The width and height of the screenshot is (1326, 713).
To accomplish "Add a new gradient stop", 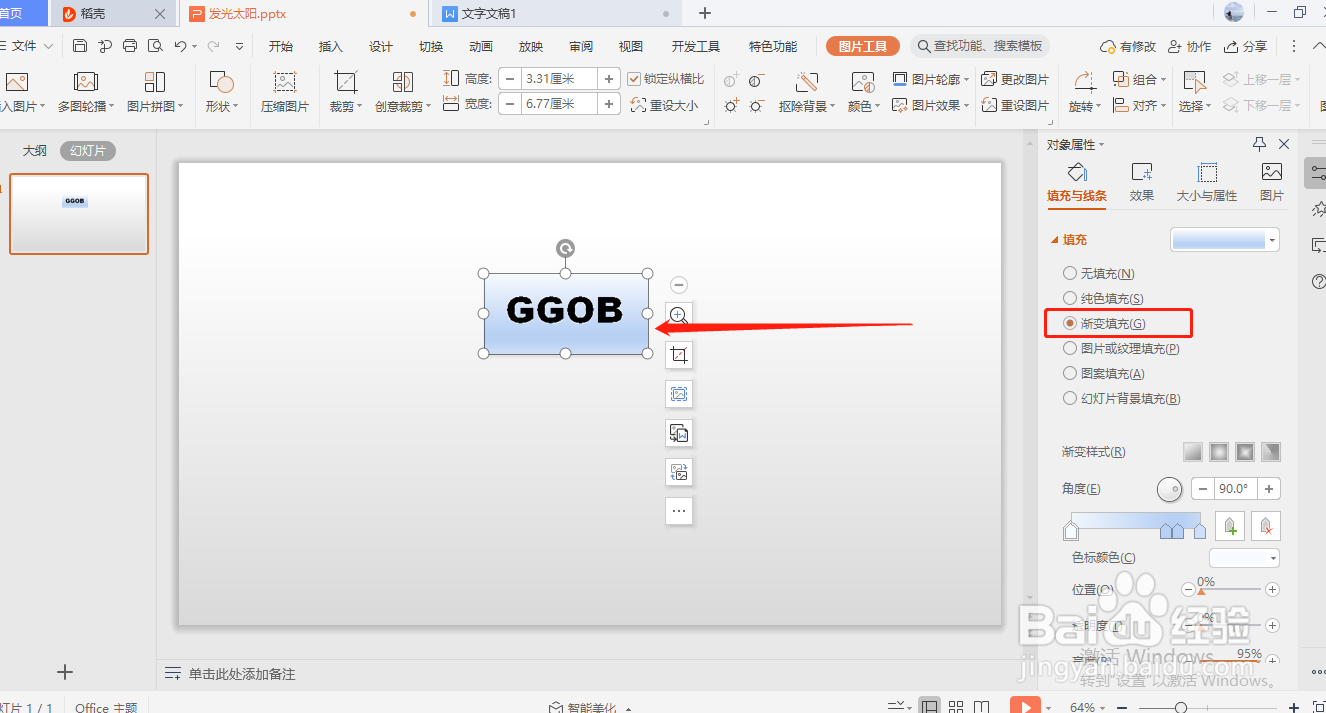I will coord(1229,525).
